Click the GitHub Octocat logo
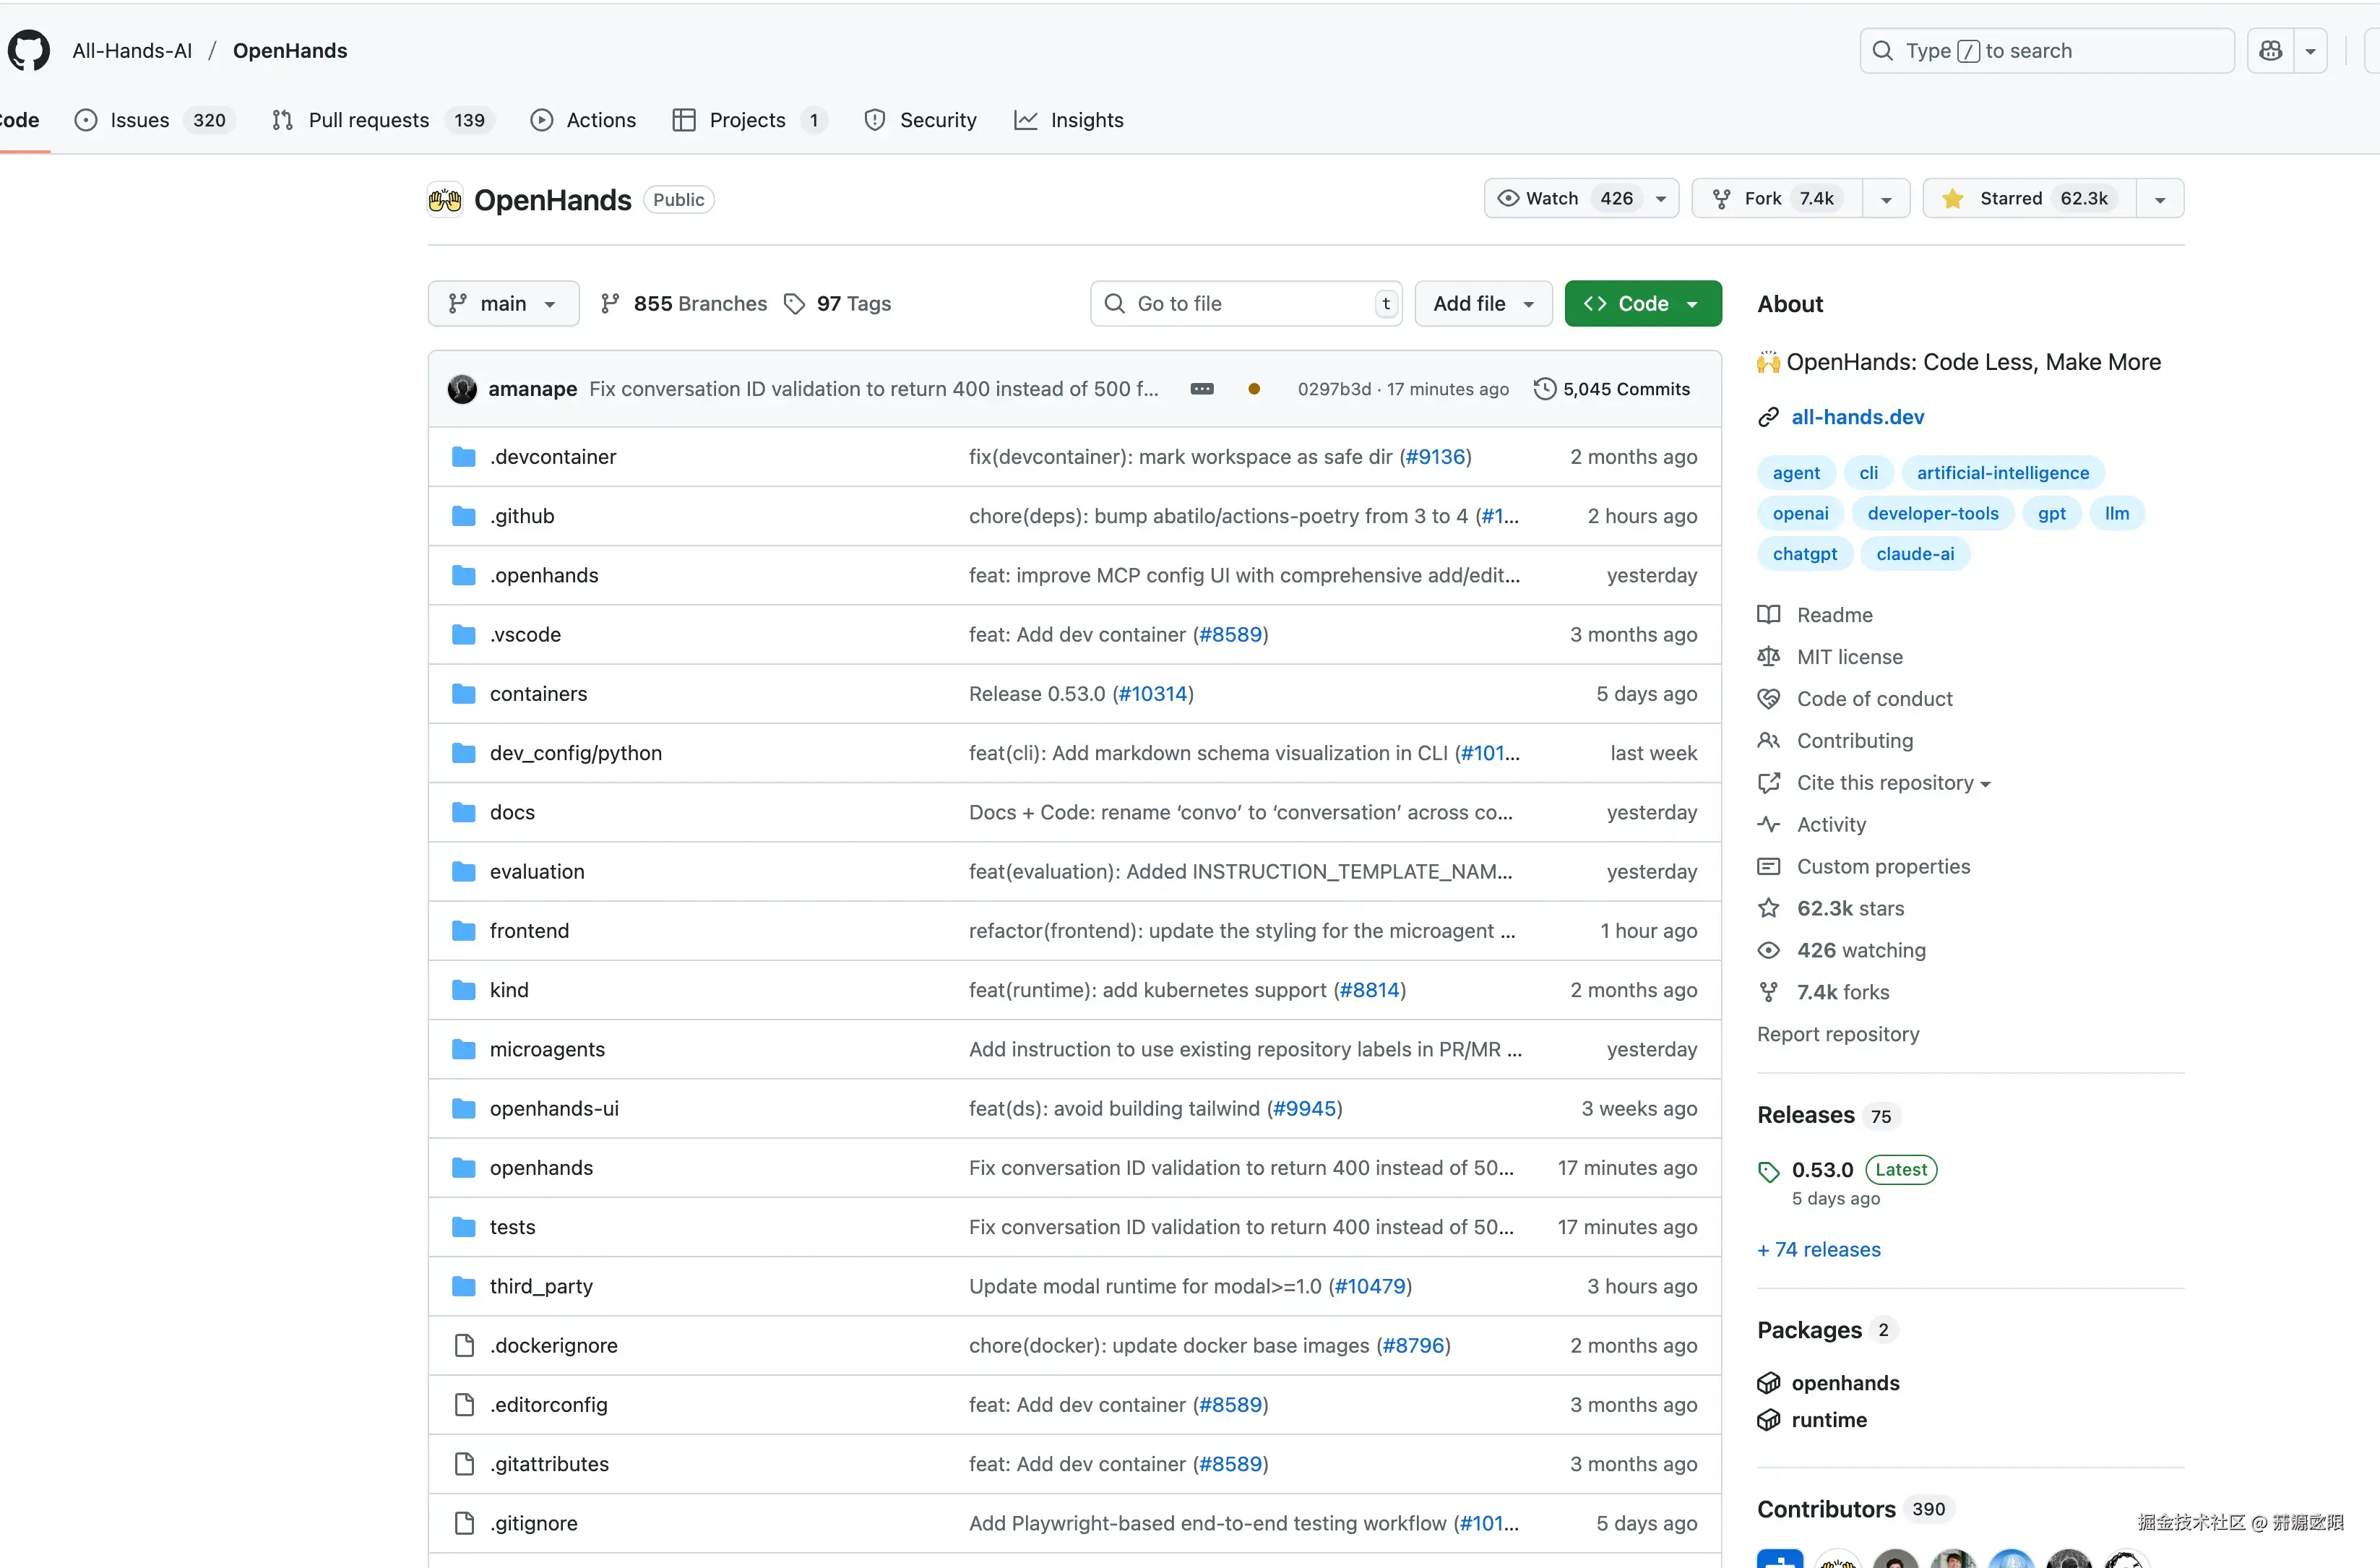 pos(28,50)
